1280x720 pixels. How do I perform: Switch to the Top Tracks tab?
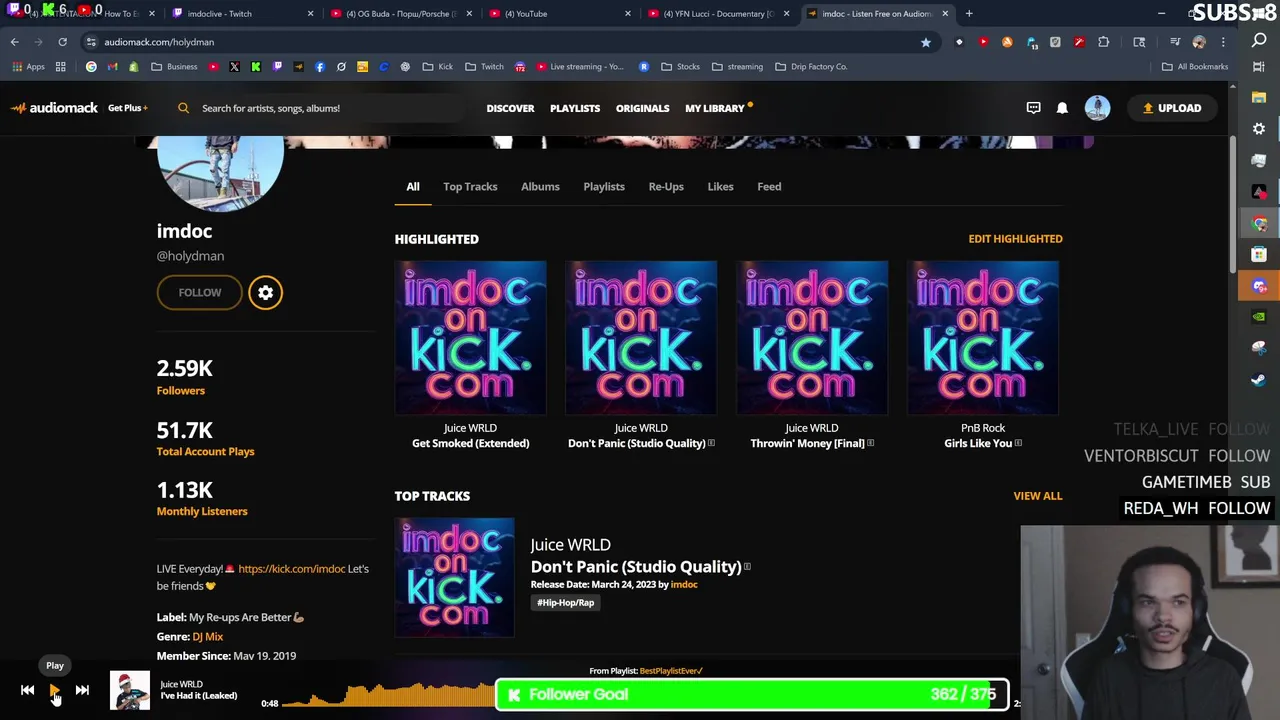click(x=470, y=186)
